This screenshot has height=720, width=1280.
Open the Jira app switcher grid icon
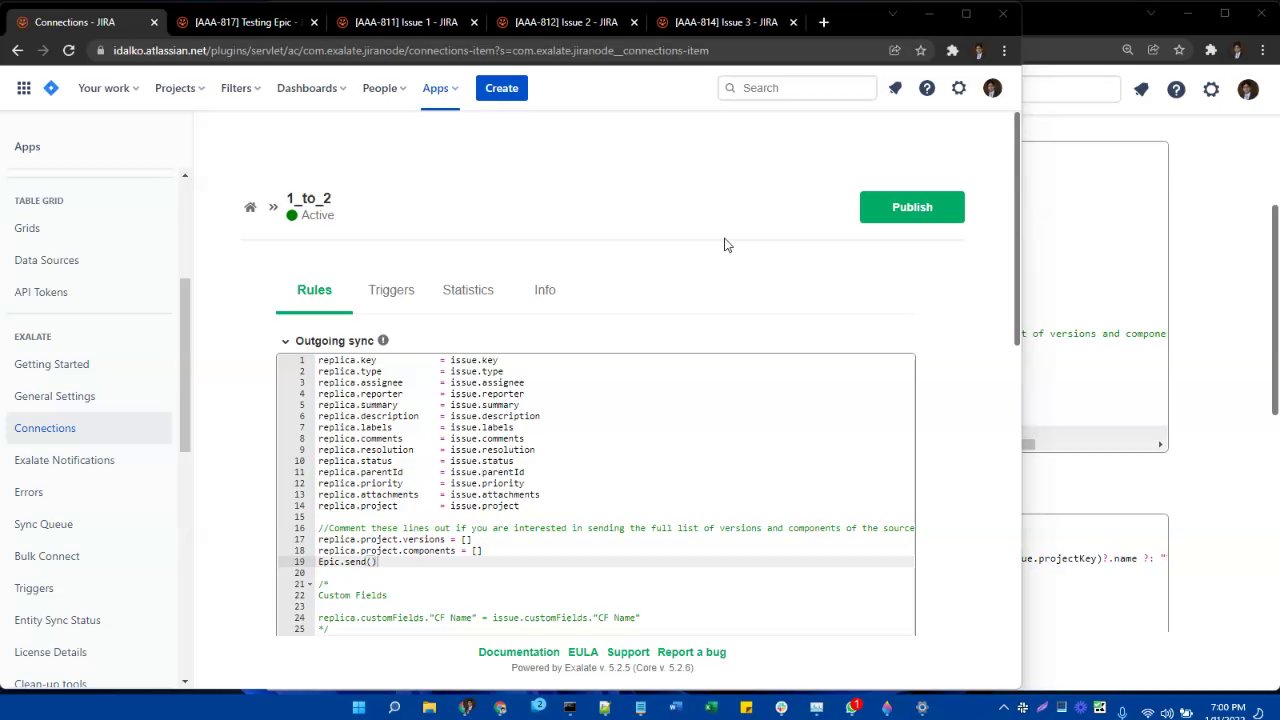[x=24, y=88]
